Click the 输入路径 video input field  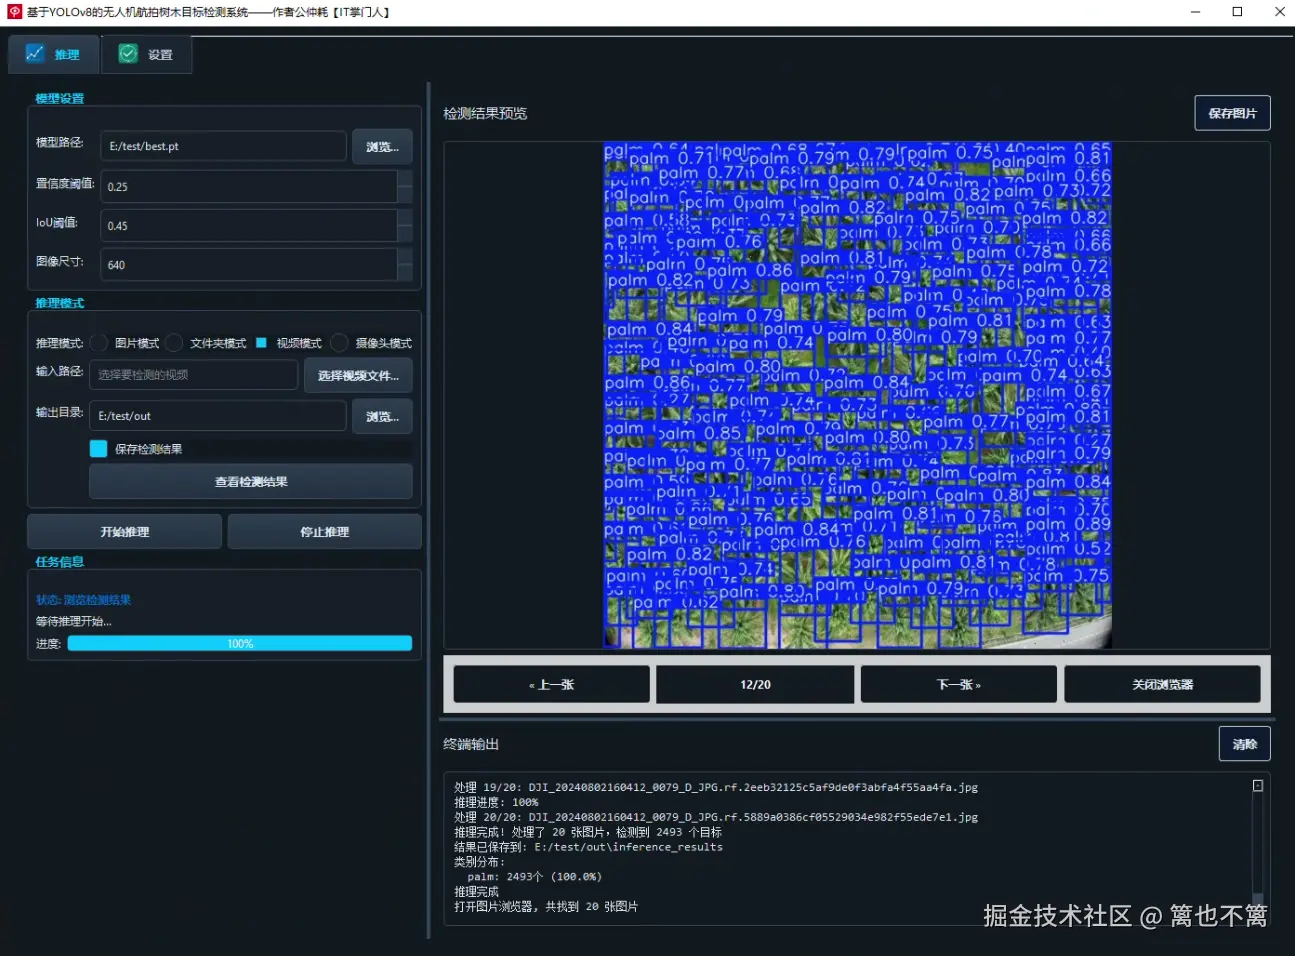tap(194, 375)
